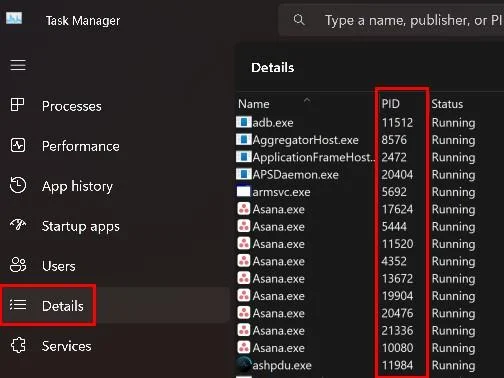504x378 pixels.
Task: Click PID value 19904
Action: coord(397,296)
